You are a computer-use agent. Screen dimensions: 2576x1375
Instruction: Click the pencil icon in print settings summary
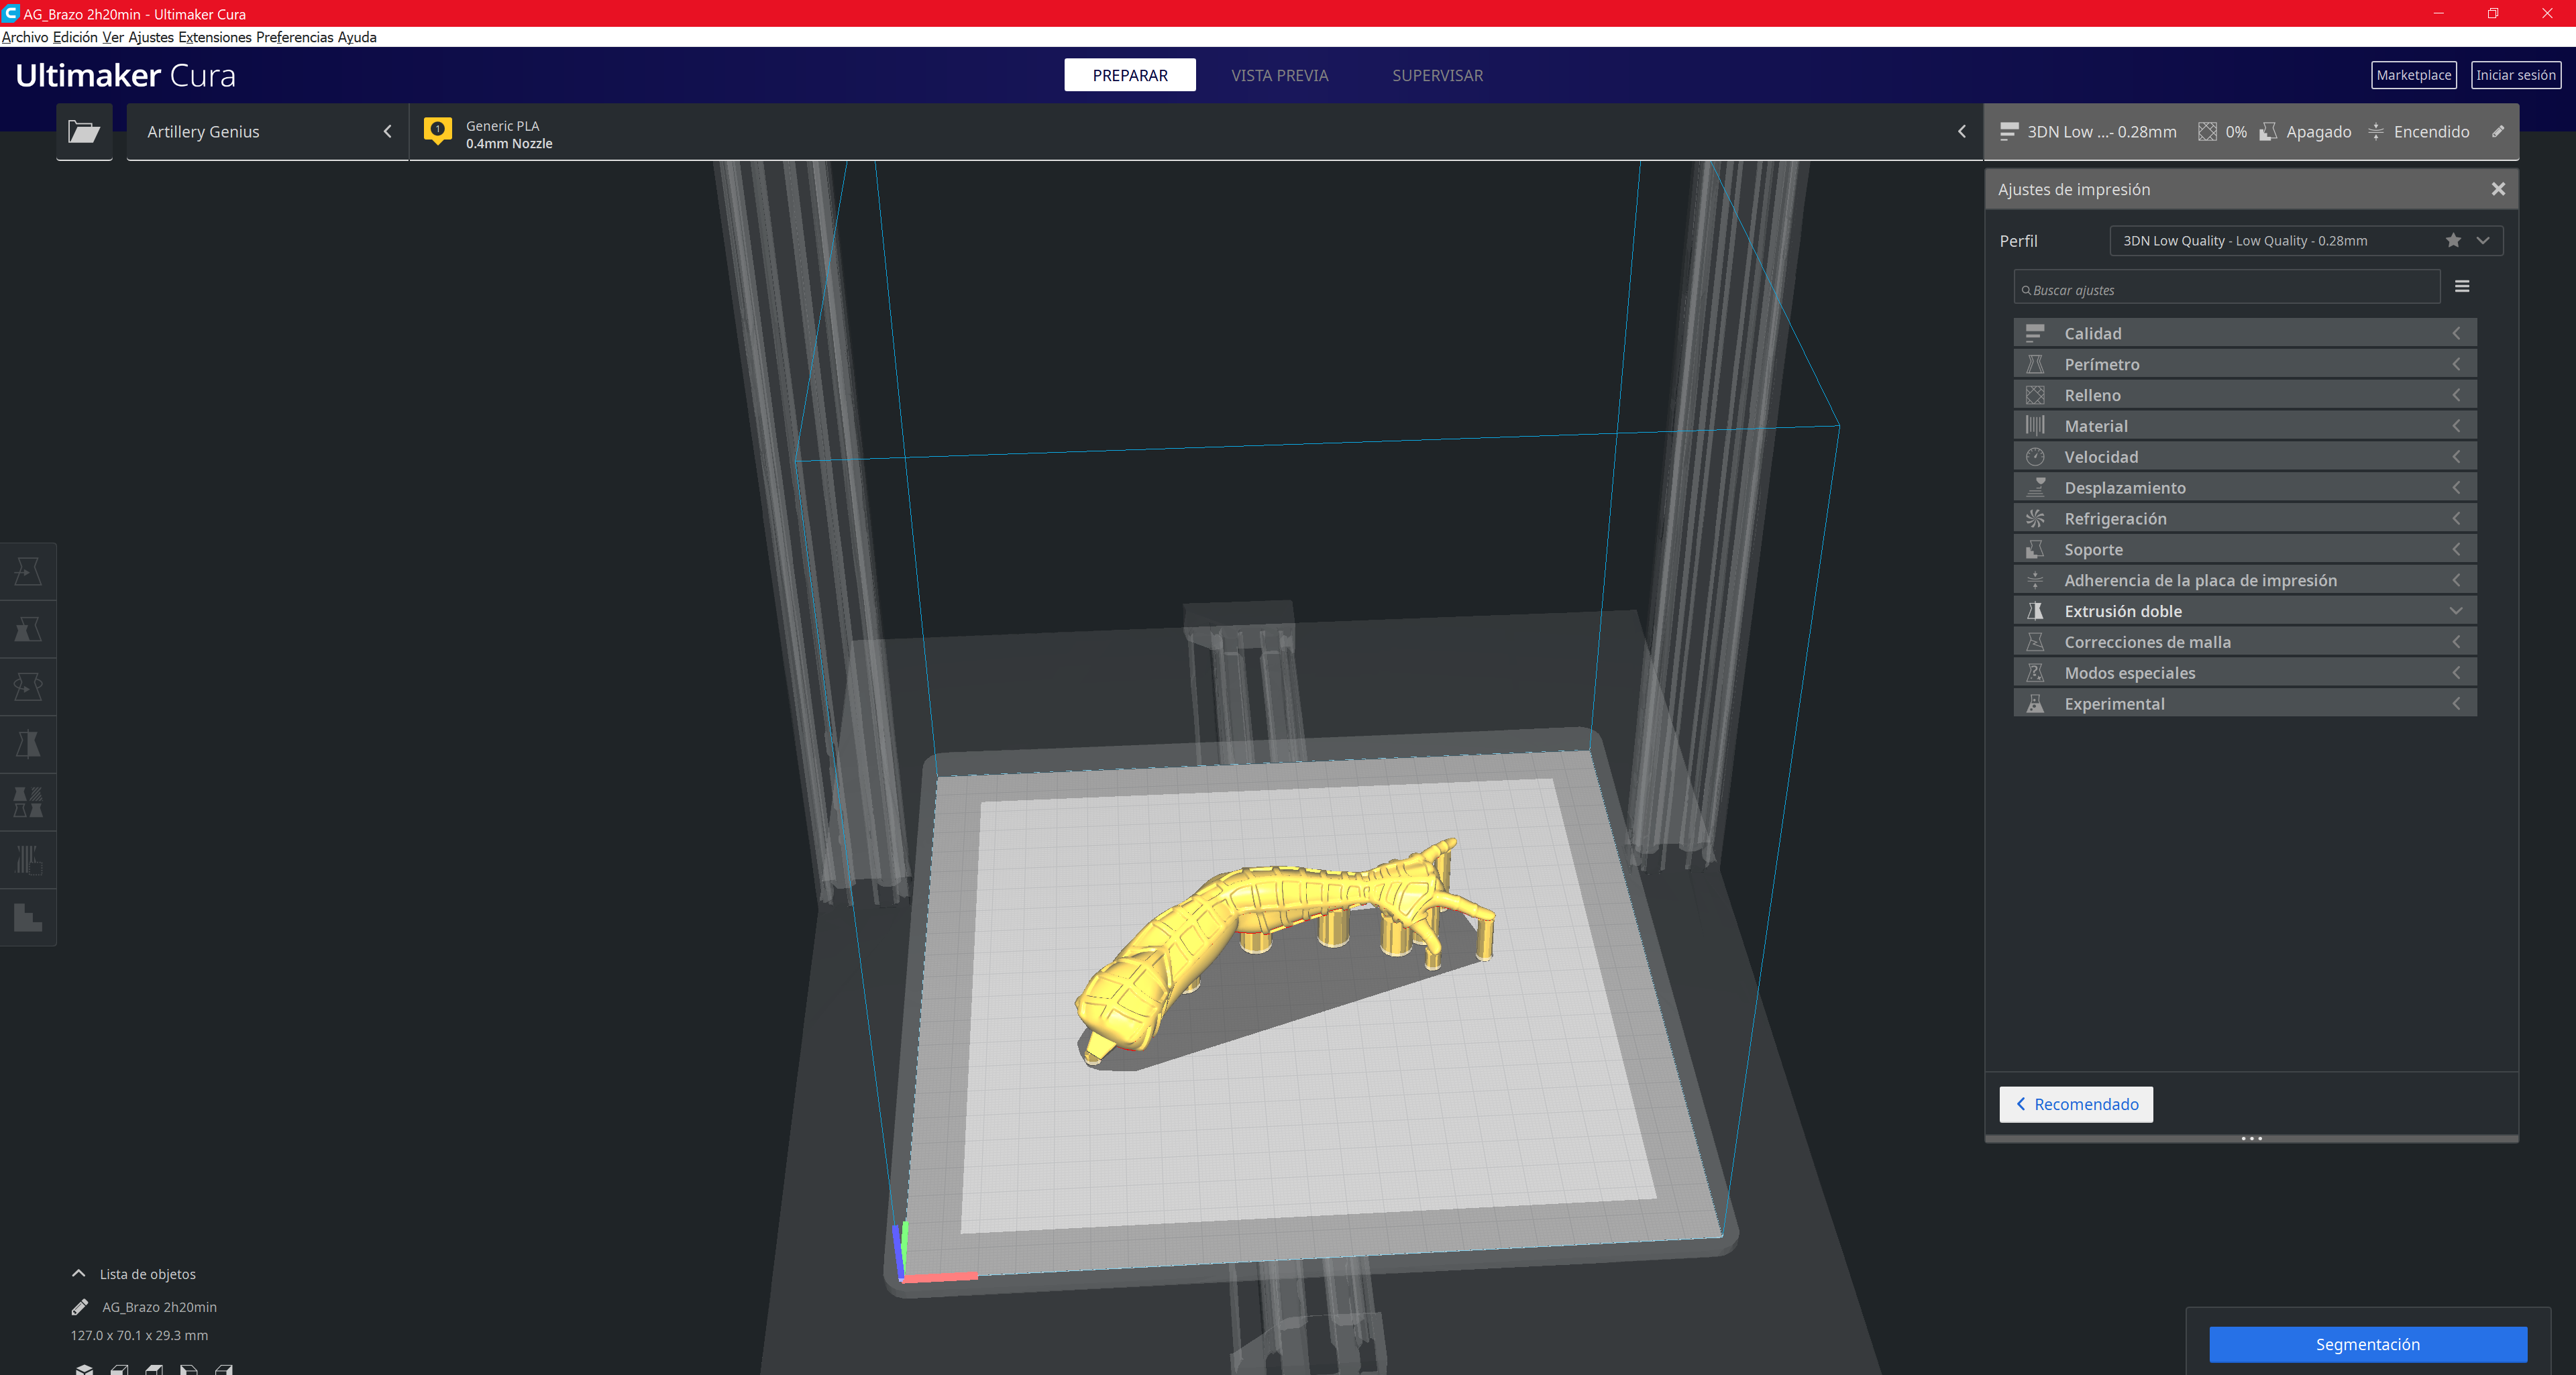click(2497, 131)
